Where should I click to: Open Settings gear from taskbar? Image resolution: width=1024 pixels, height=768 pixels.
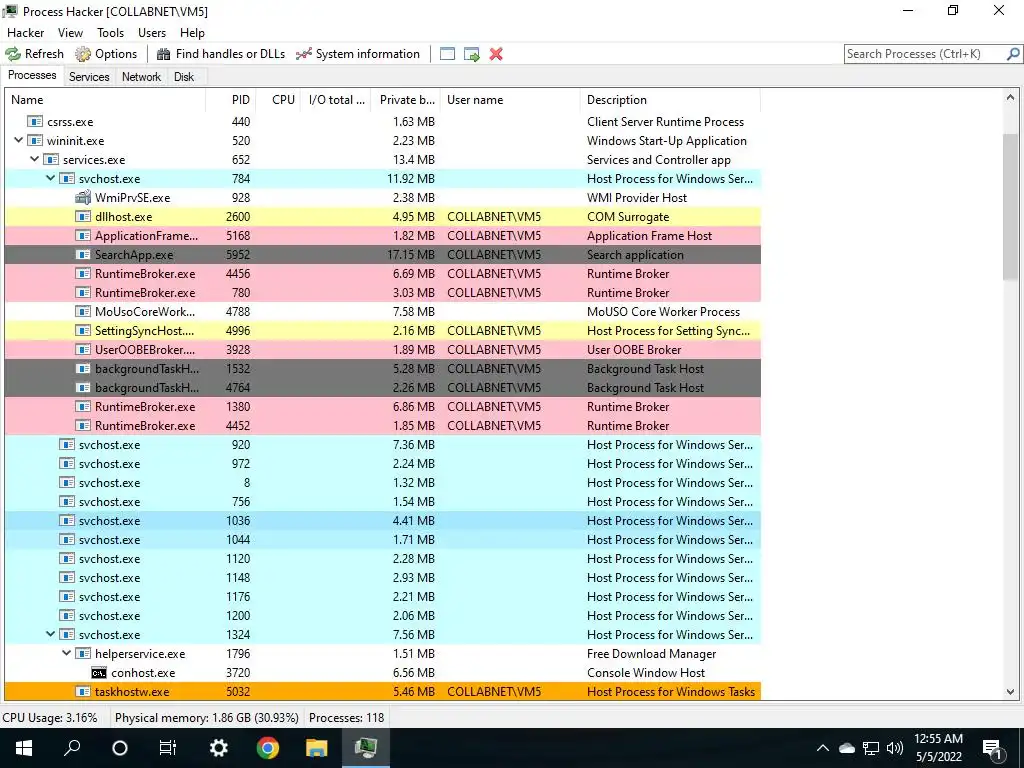[218, 748]
